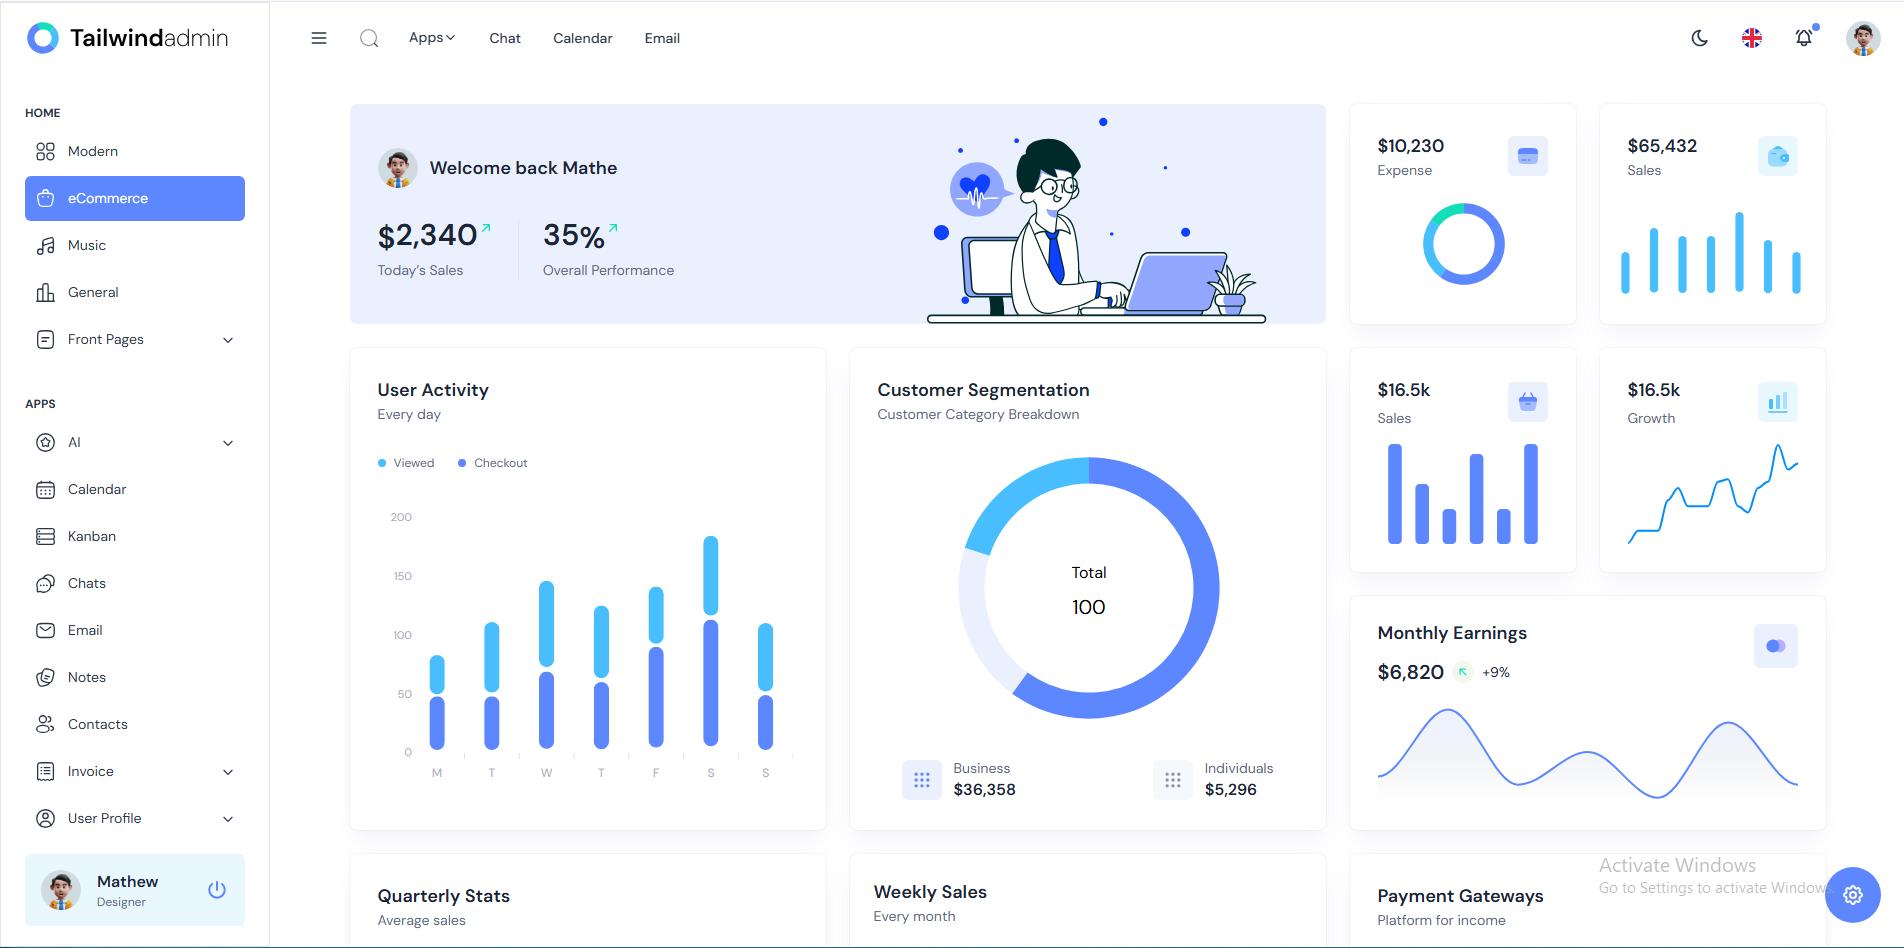Viewport: 1904px width, 948px height.
Task: Open Music dashboard from sidebar
Action: click(x=86, y=246)
